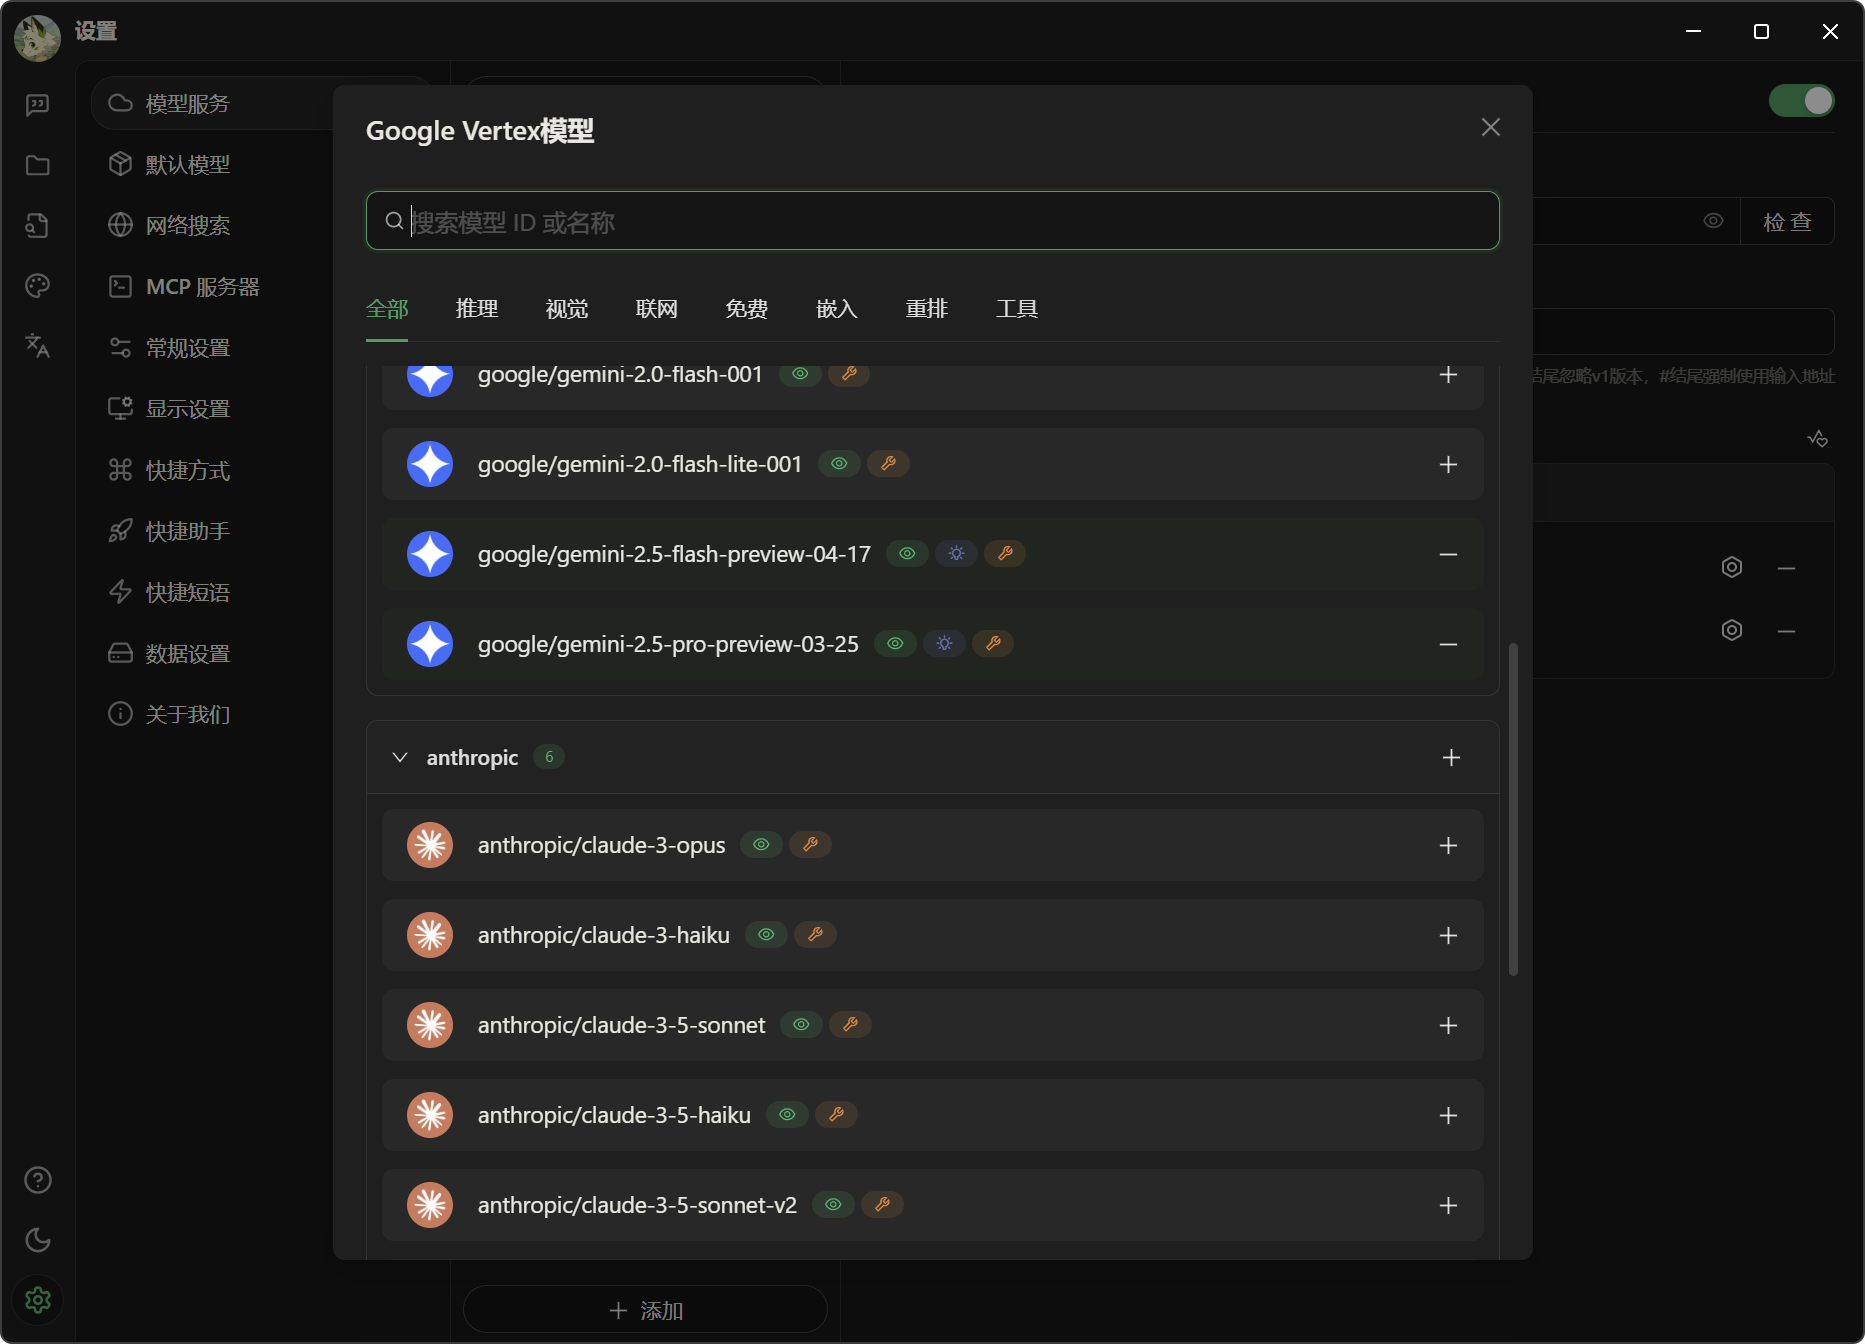
Task: Add anthropic/claude-3-opus with plus icon
Action: point(1448,845)
